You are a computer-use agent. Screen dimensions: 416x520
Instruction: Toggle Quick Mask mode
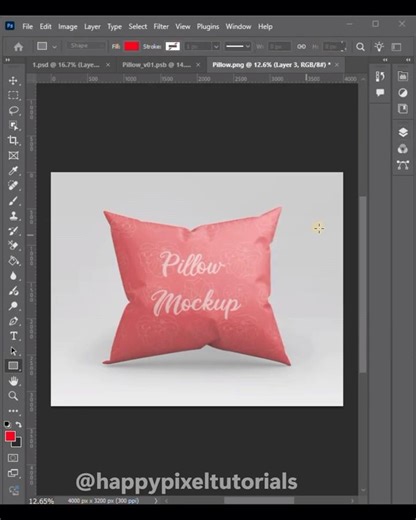click(x=13, y=458)
